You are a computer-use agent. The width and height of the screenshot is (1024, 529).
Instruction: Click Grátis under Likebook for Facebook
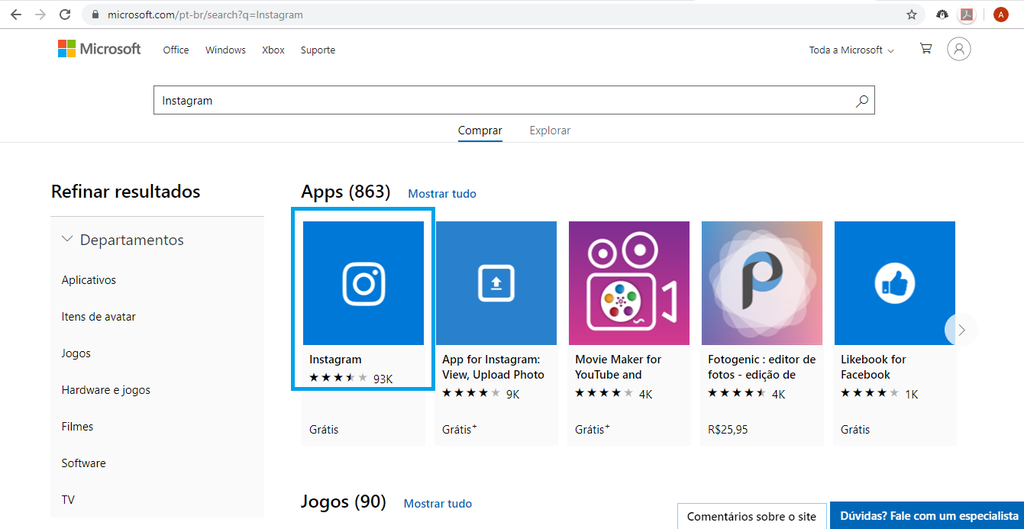[856, 430]
